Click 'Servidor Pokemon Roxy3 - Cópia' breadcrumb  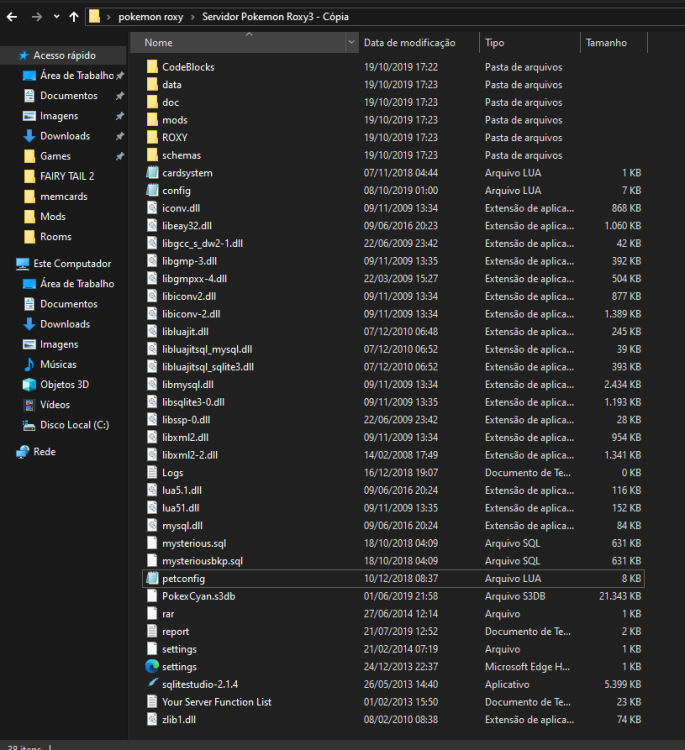coord(275,17)
